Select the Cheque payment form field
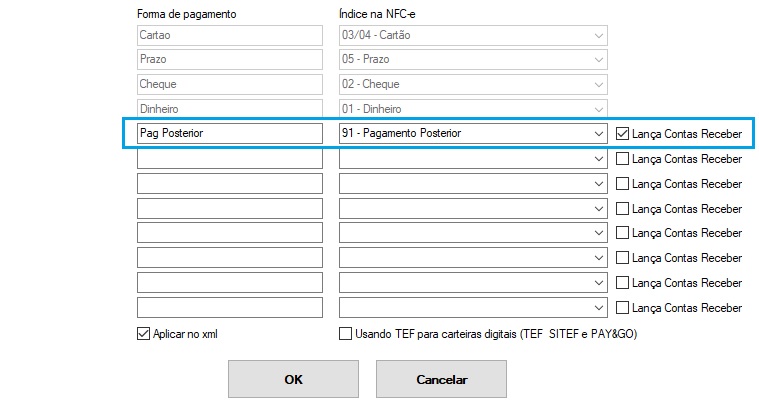 pos(229,84)
